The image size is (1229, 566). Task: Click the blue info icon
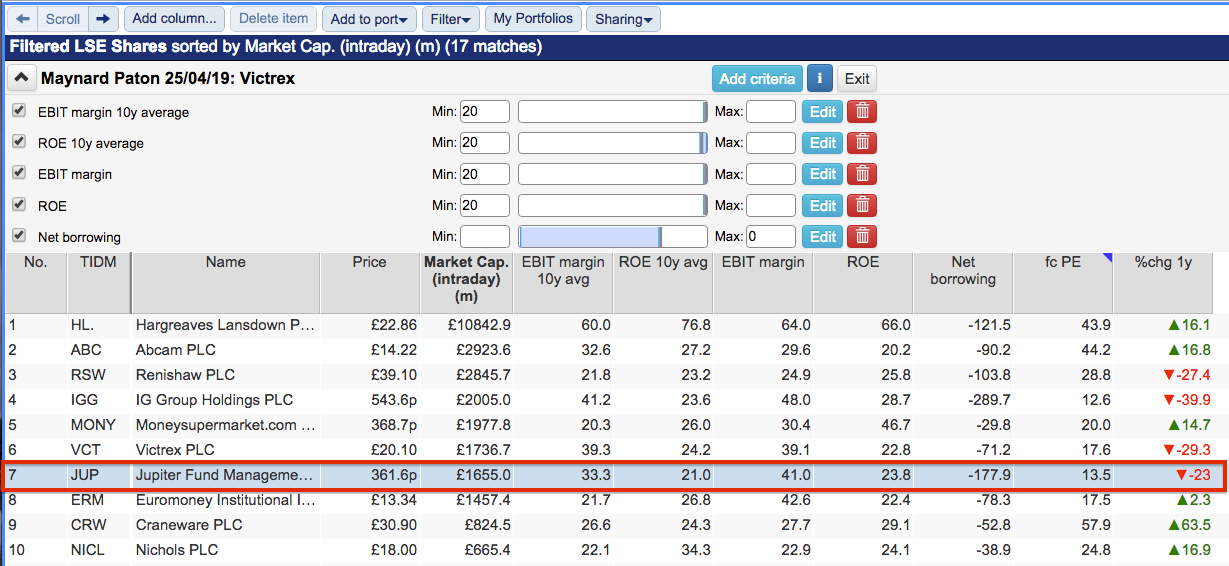click(820, 78)
